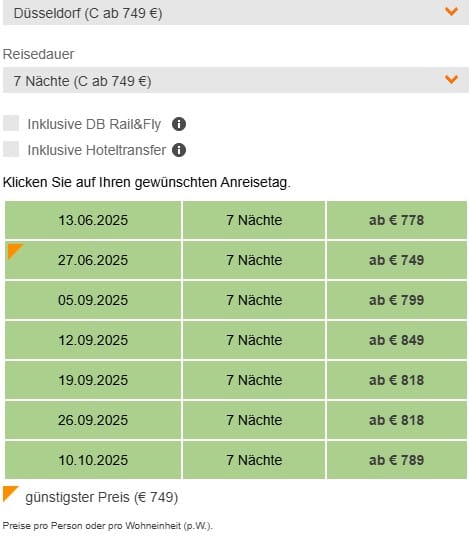469x549 pixels.
Task: Select arrival date 26.09.2025
Action: point(93,420)
